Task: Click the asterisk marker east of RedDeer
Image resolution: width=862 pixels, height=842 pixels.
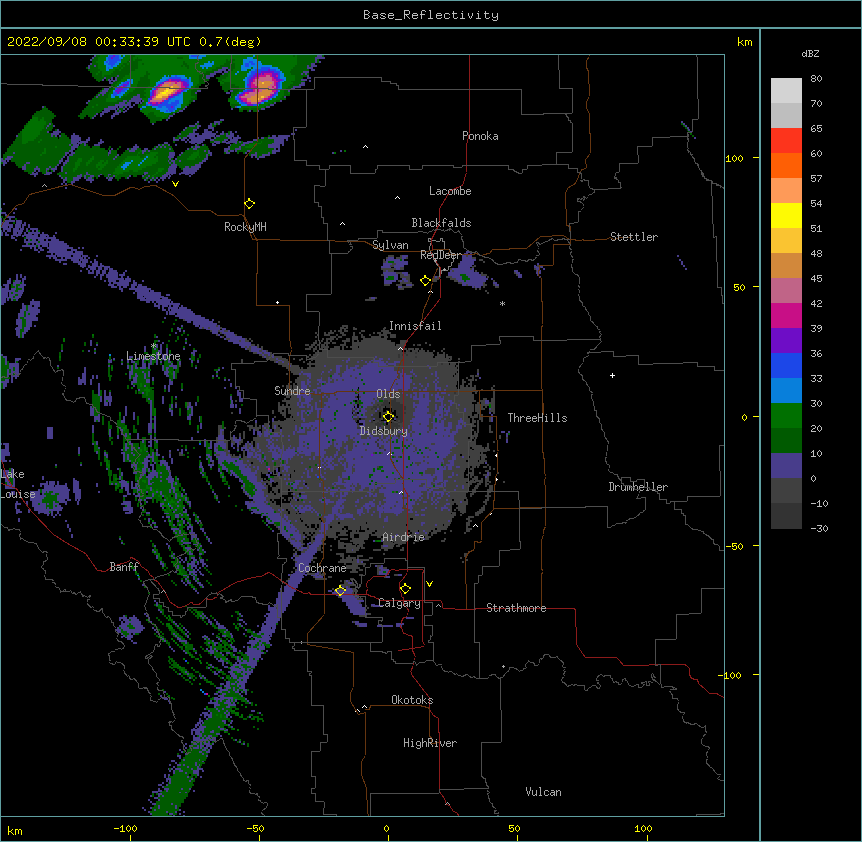Action: [502, 303]
